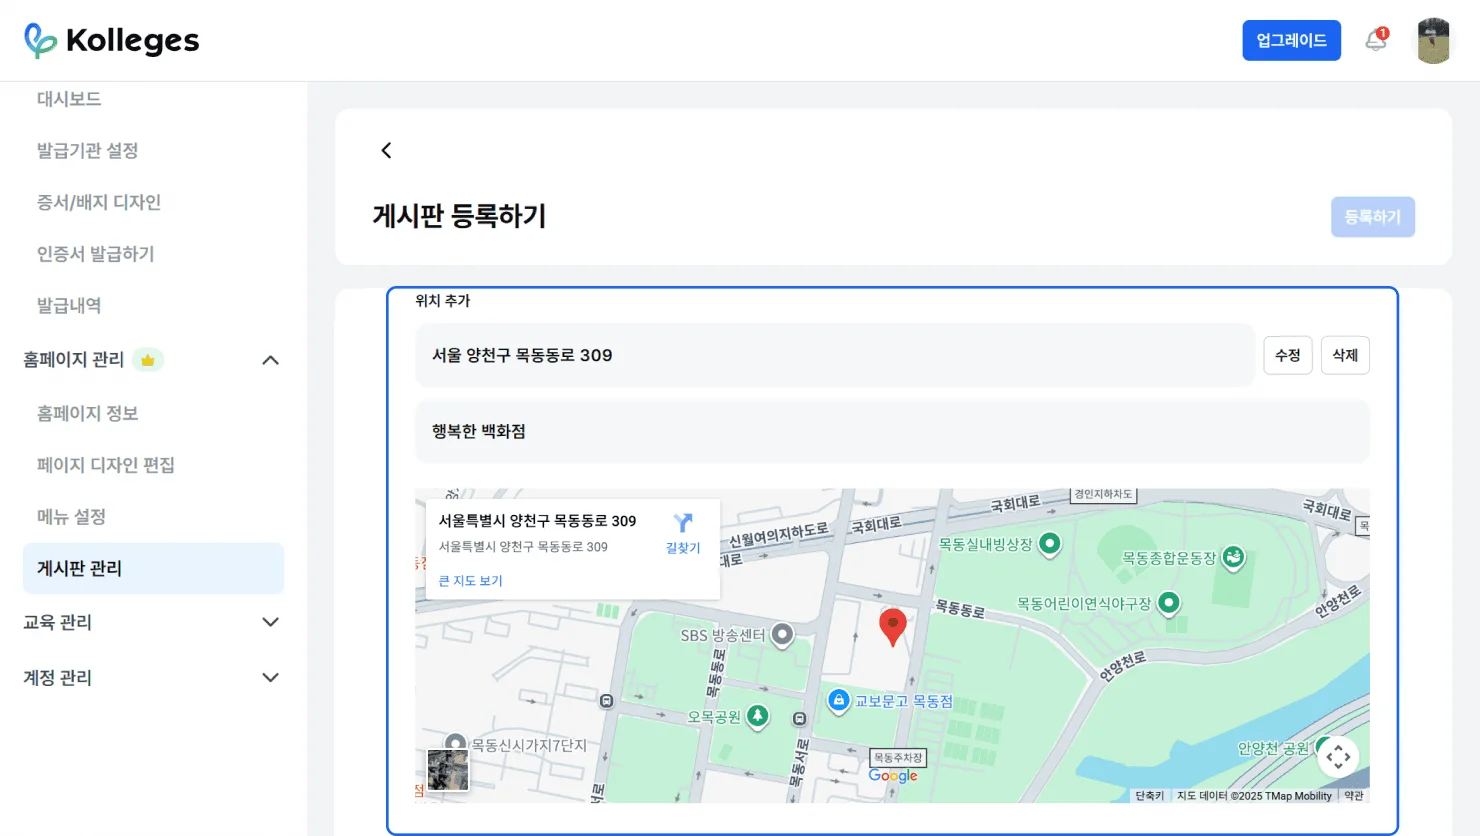Open 인증서 발급하기 menu
This screenshot has width=1480, height=836.
[96, 254]
